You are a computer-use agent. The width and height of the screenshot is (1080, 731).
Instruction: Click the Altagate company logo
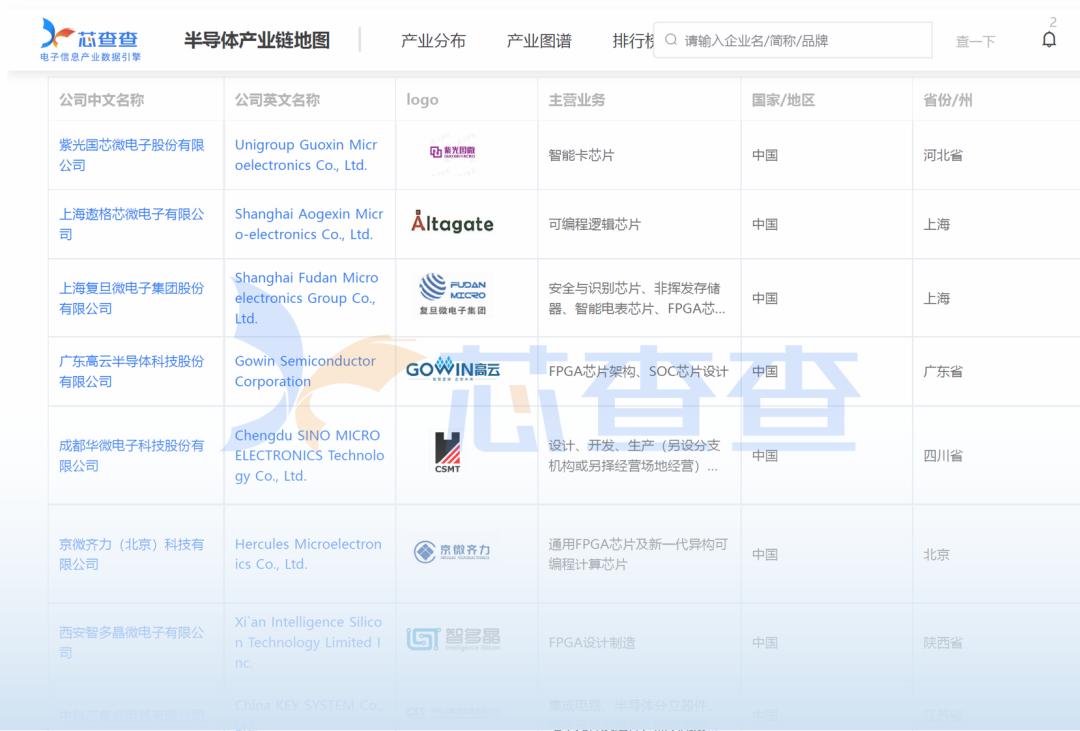pos(455,224)
